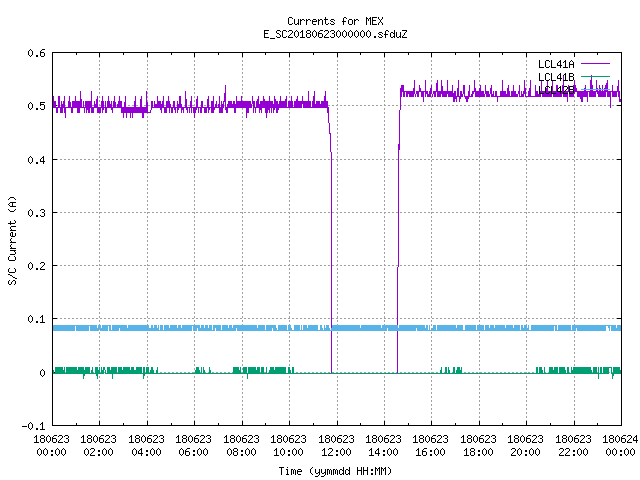Click the y-axis tick value 0.6
Viewport: 640px width, 480px height.
coord(36,53)
